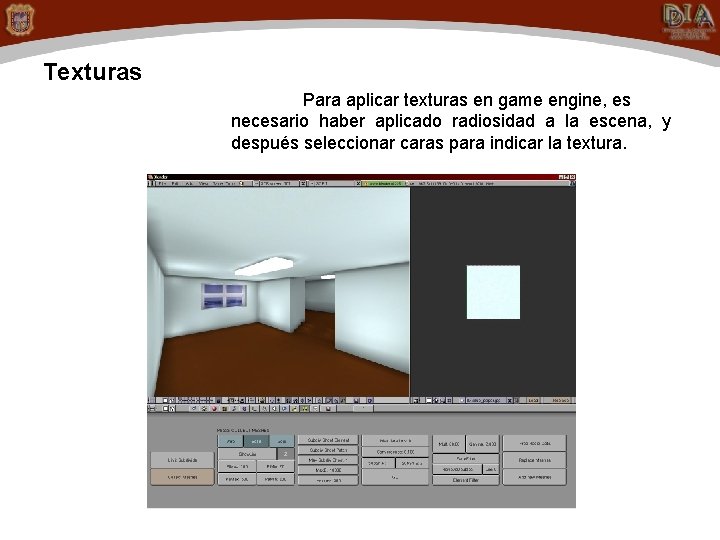Open the File menu in Blender header

(161, 183)
